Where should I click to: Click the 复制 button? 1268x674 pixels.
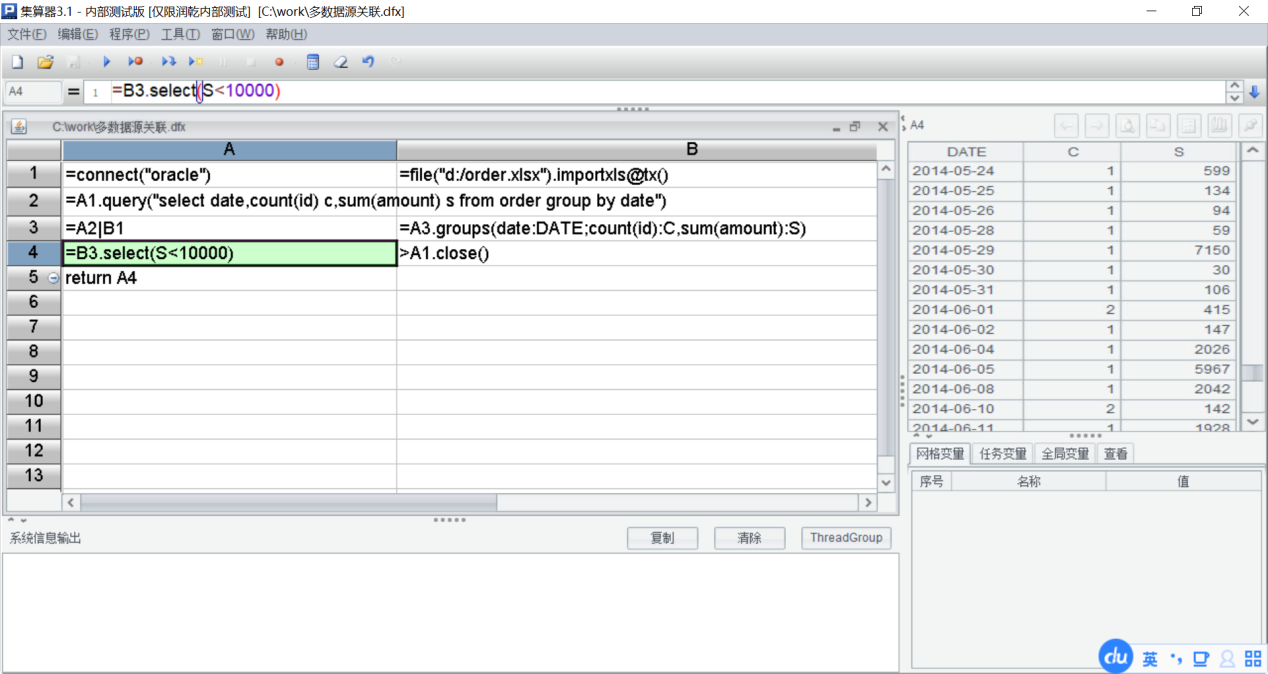coord(662,538)
